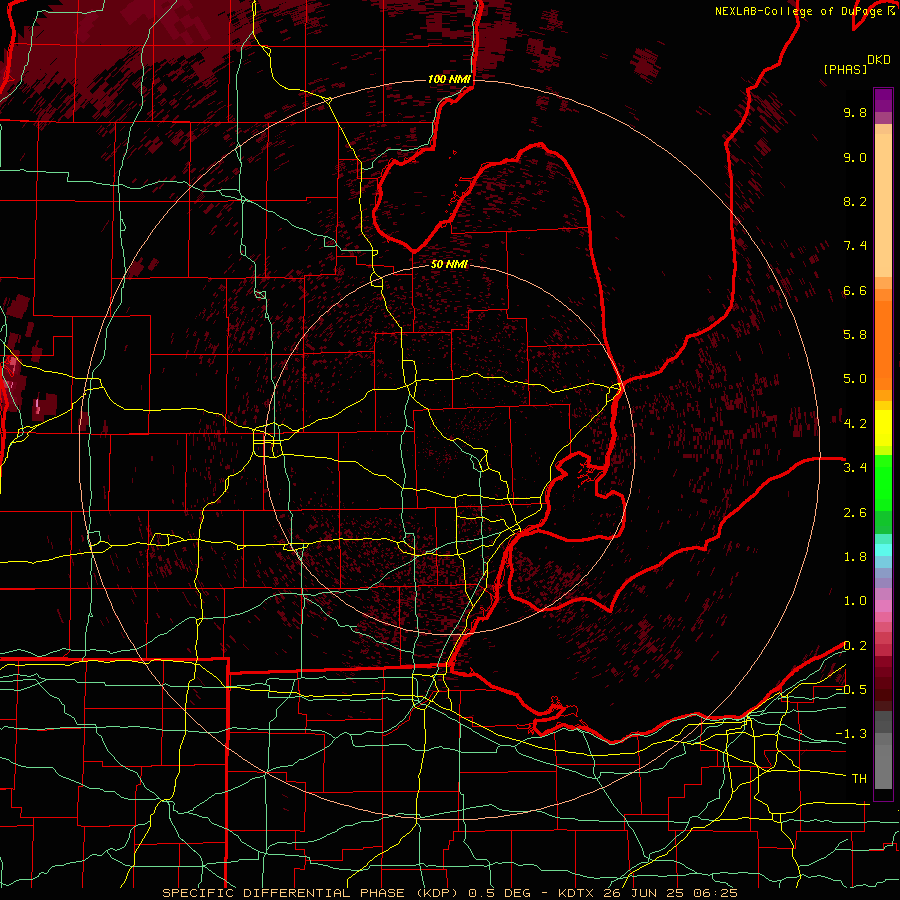The width and height of the screenshot is (900, 900).
Task: Click the 2.6 scale value
Action: [x=855, y=513]
